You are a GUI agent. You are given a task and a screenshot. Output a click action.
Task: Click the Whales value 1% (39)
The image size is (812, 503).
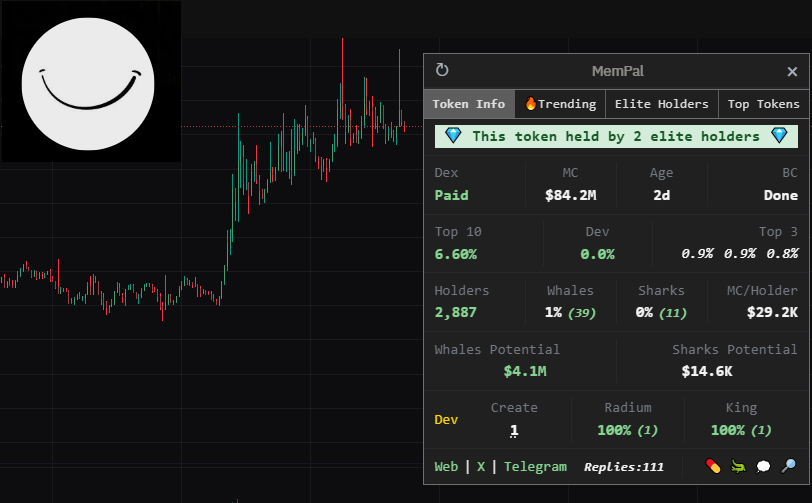(x=570, y=313)
